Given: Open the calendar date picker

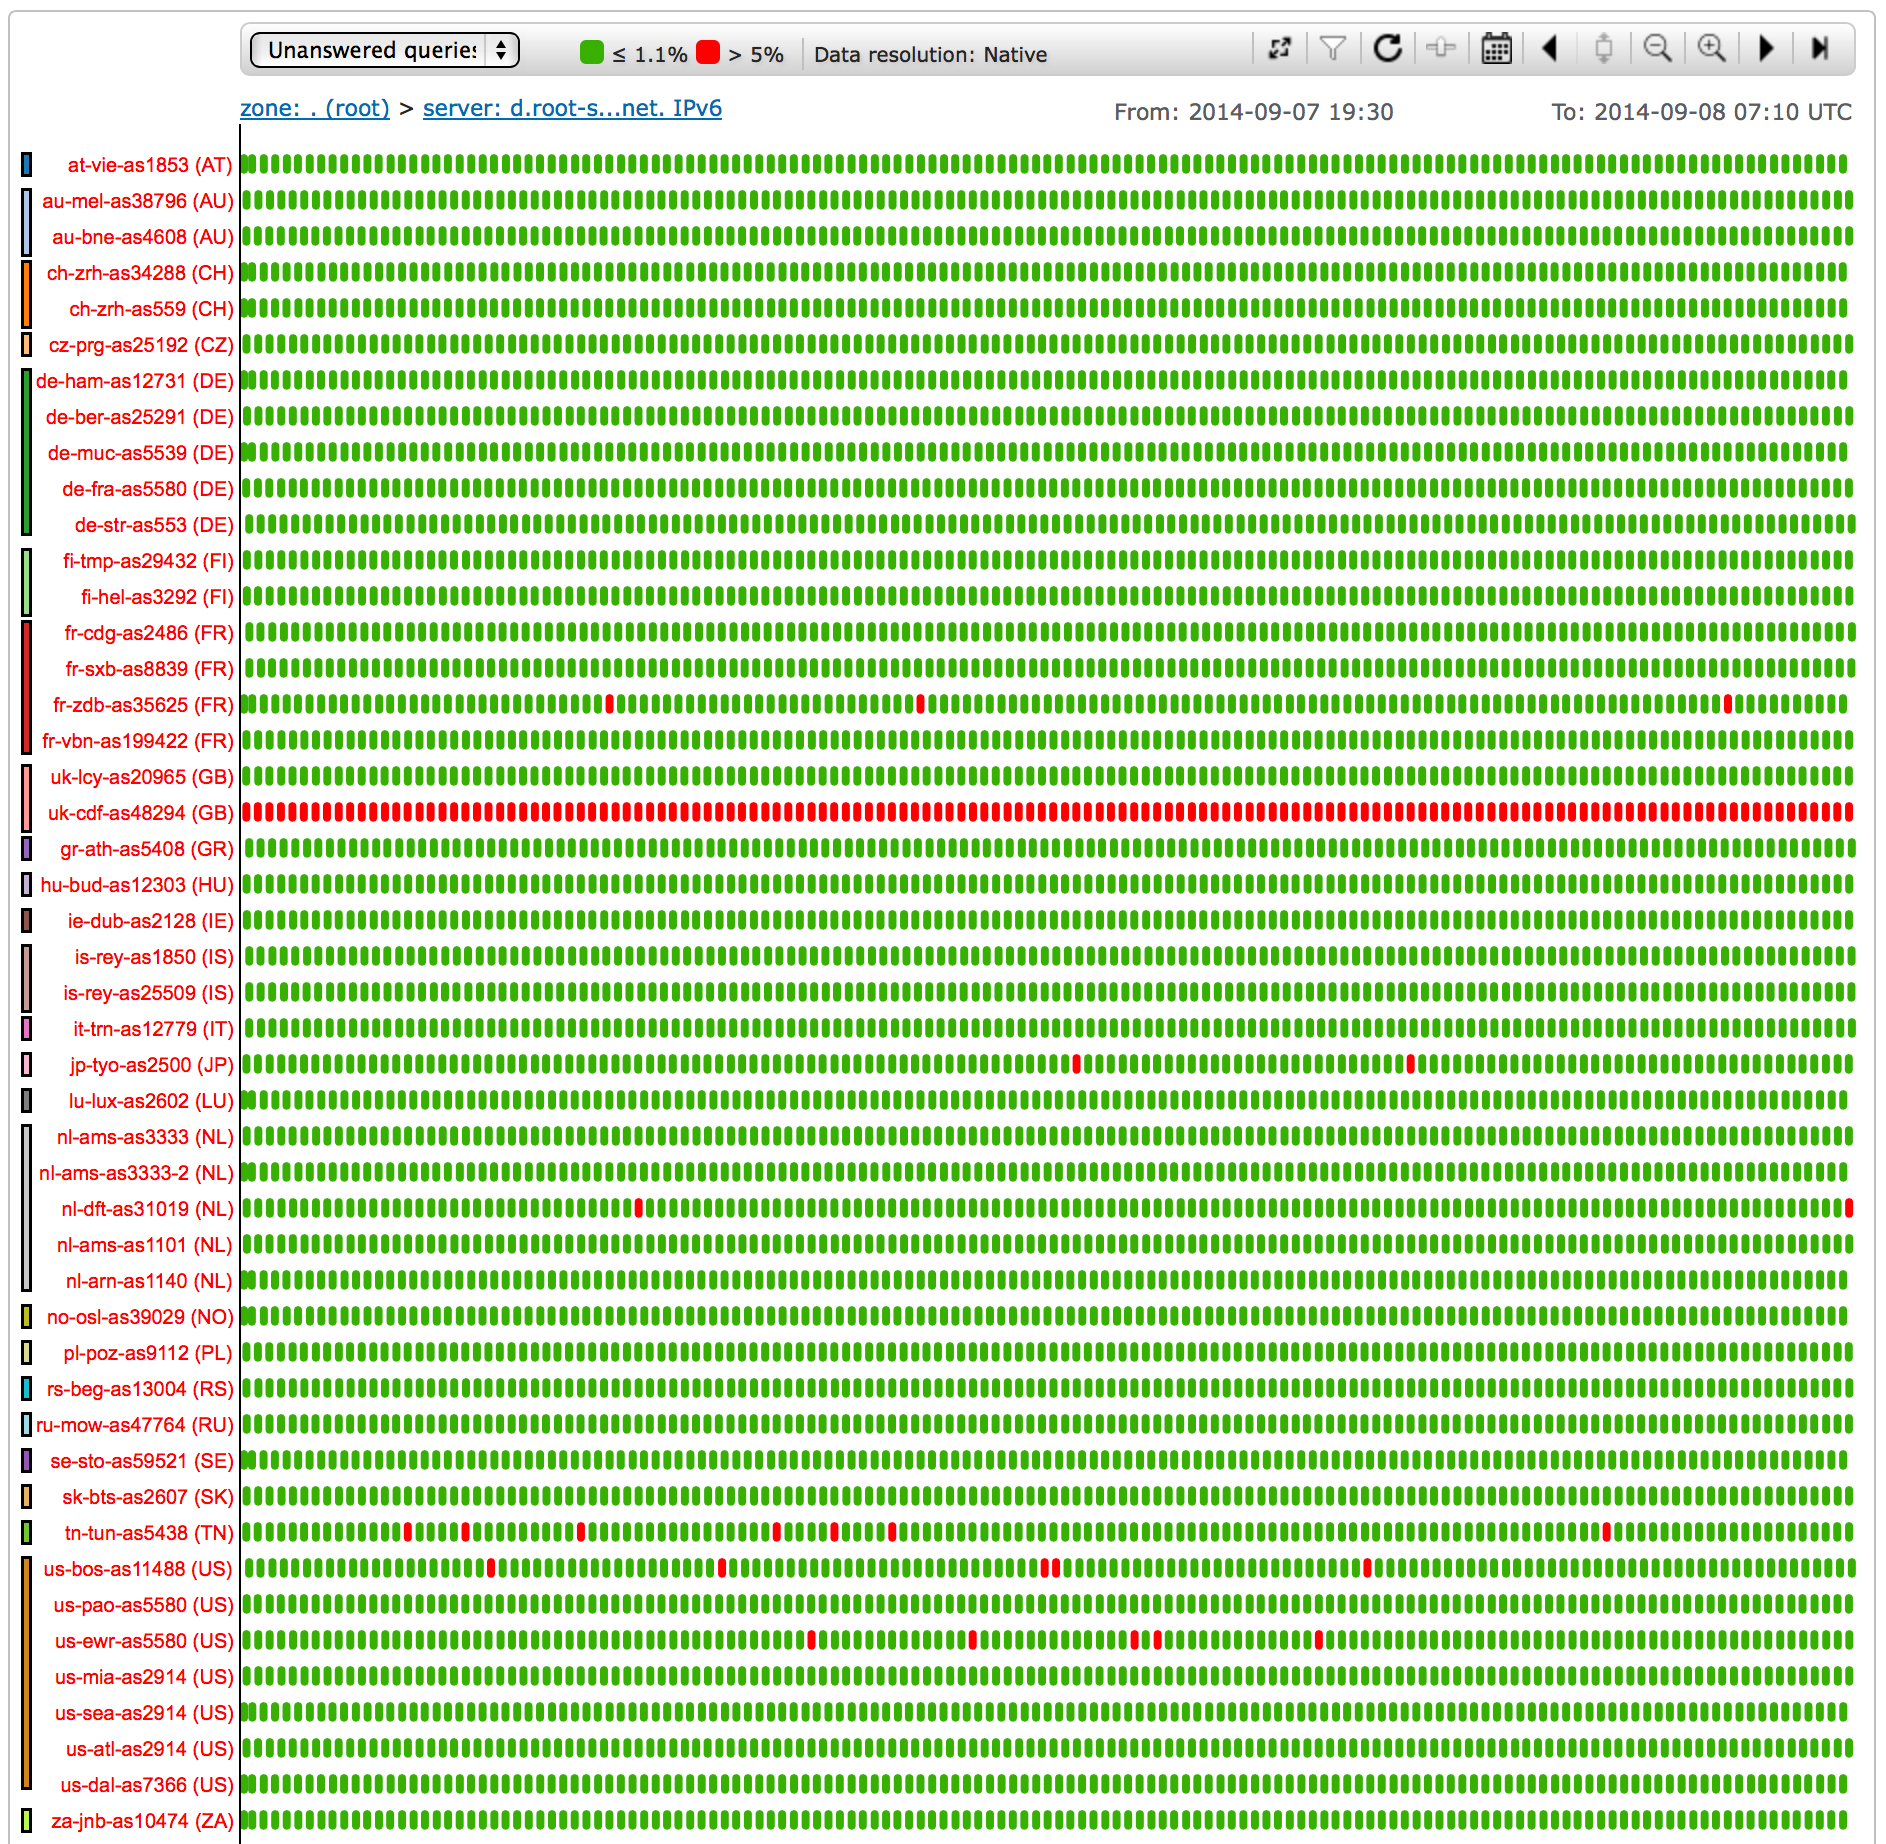Looking at the screenshot, I should [1496, 49].
